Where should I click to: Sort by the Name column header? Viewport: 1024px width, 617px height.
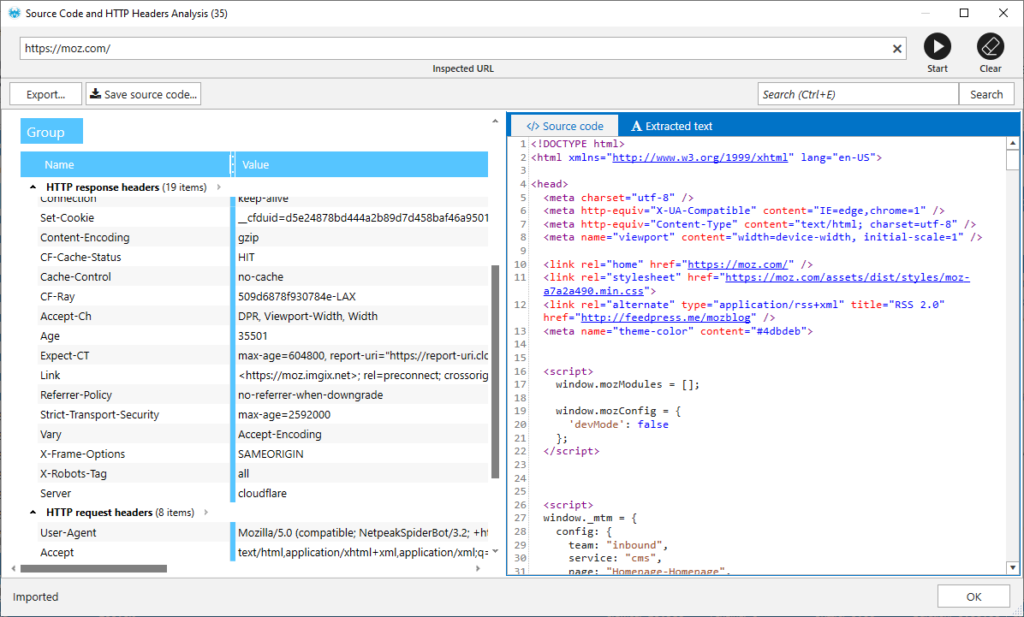(x=125, y=165)
